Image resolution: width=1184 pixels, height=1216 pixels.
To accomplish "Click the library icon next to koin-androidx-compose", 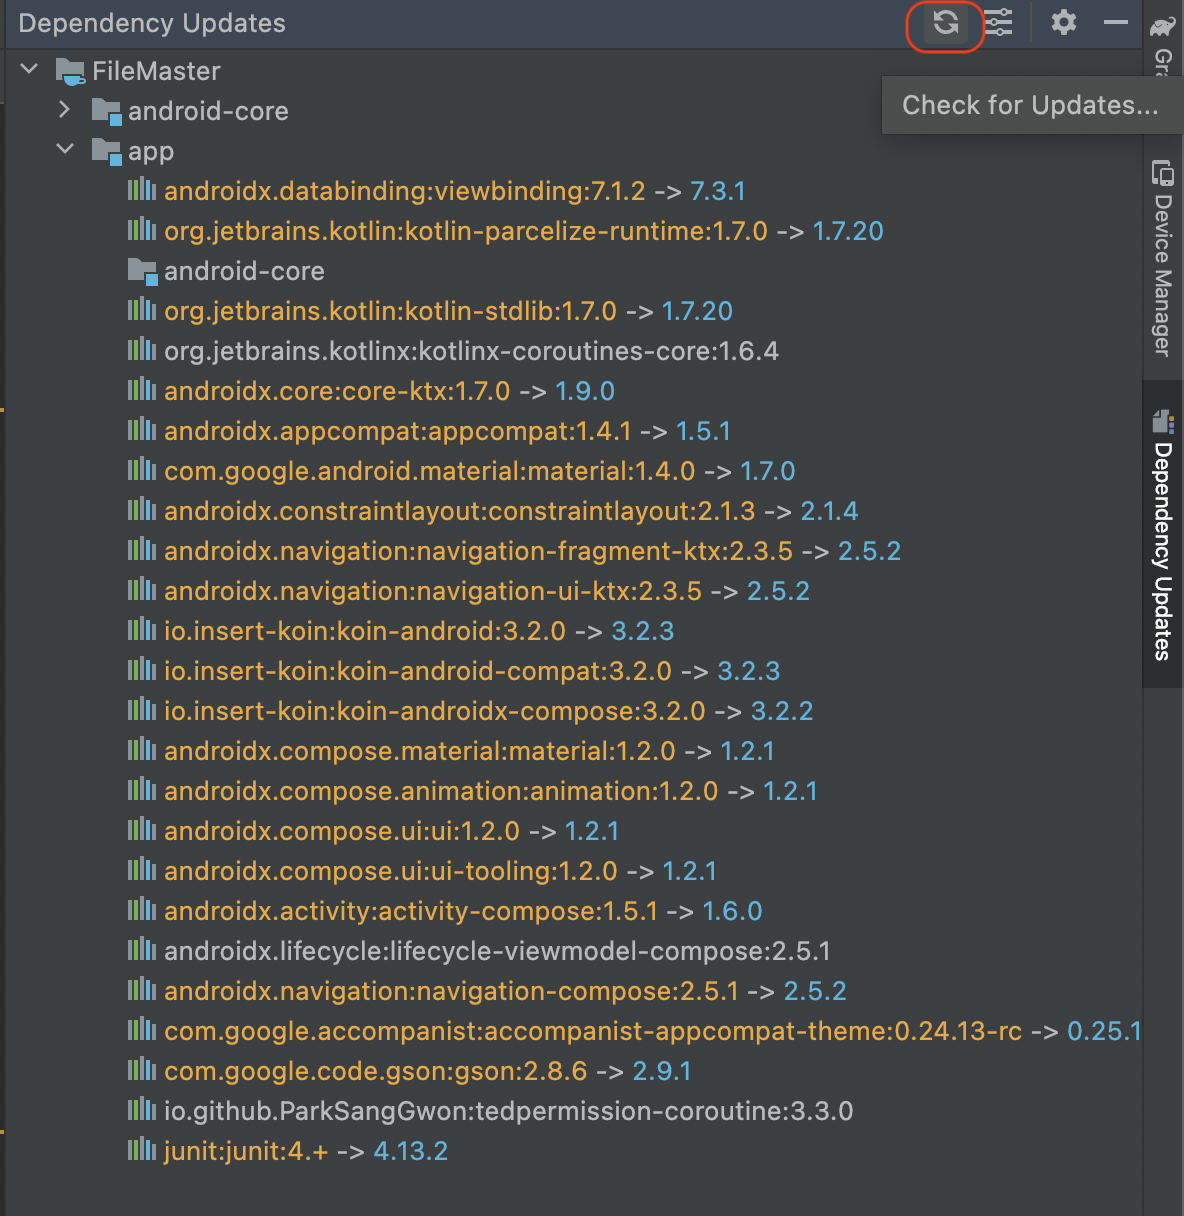I will tap(142, 710).
